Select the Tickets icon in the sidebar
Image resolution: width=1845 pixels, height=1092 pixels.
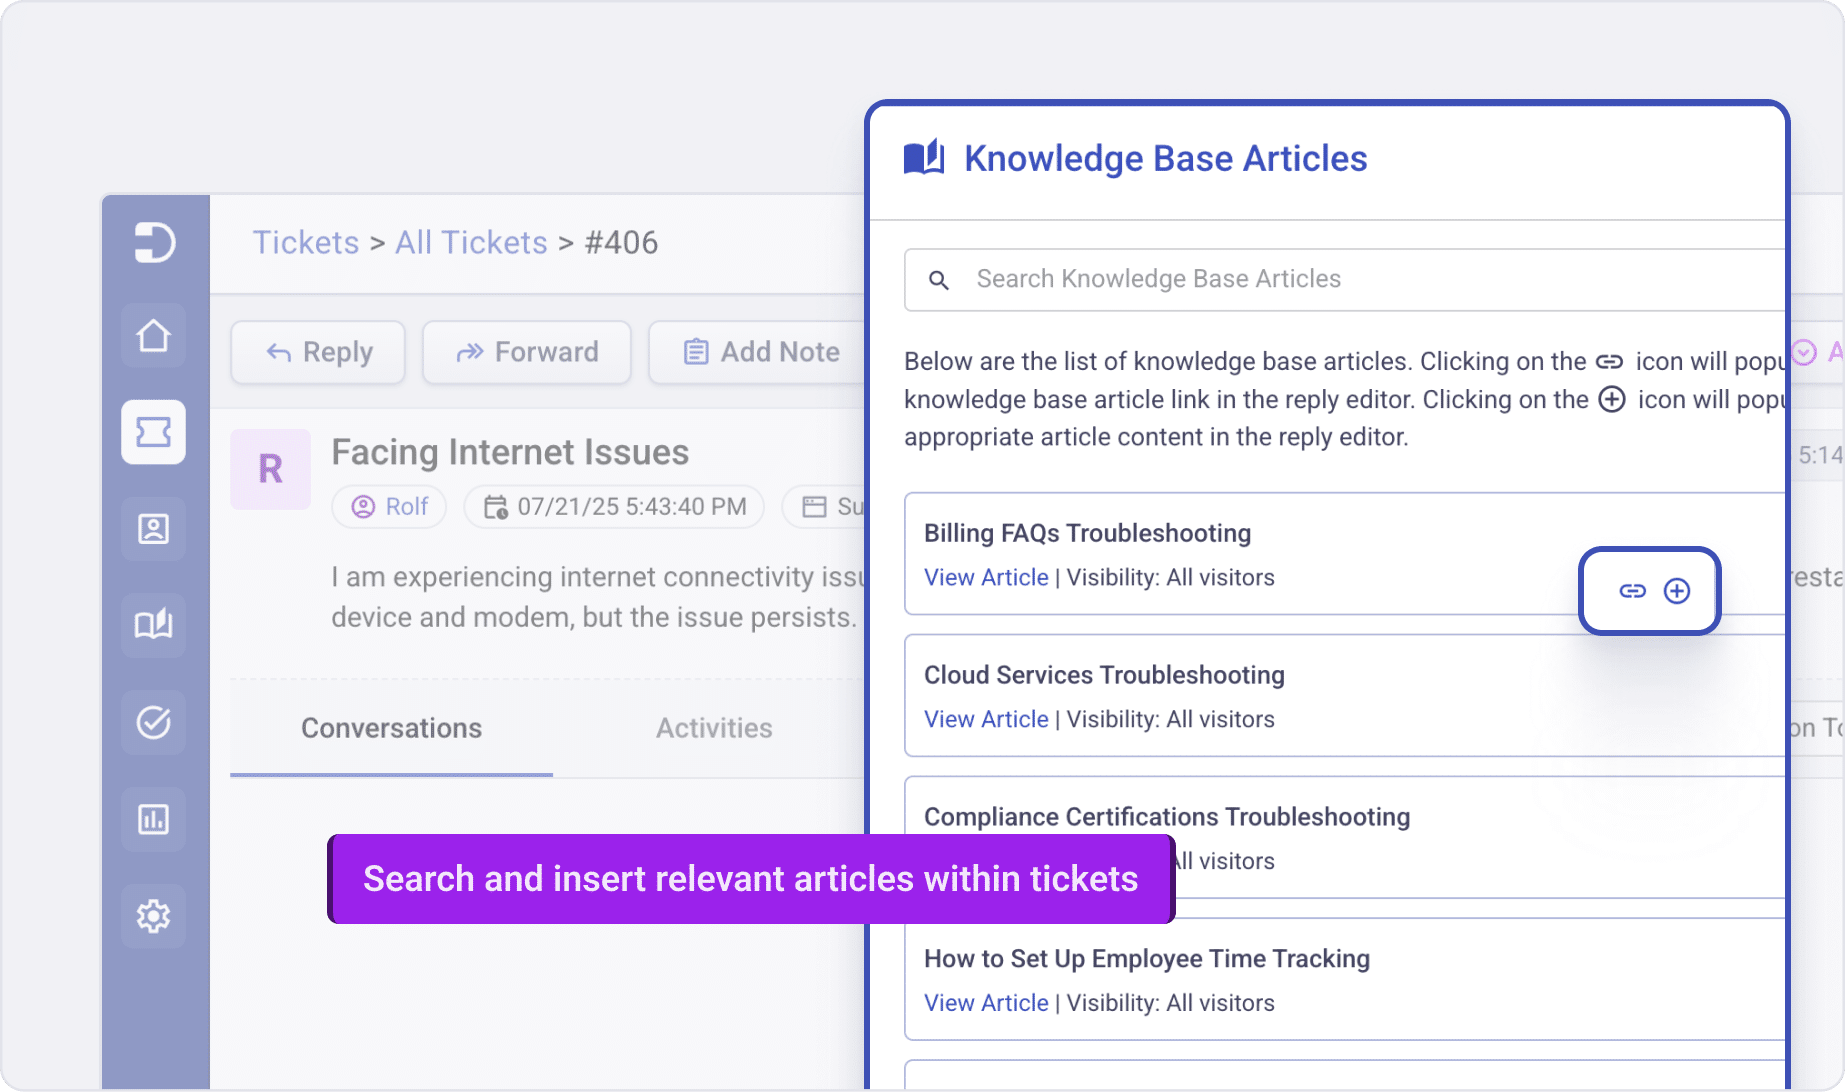point(153,432)
